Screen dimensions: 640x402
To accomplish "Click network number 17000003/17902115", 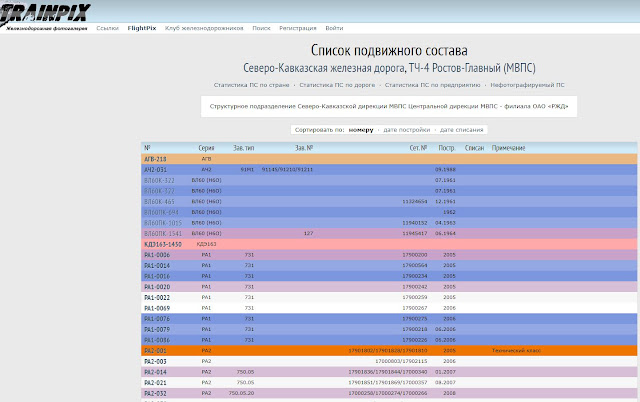I will [401, 361].
